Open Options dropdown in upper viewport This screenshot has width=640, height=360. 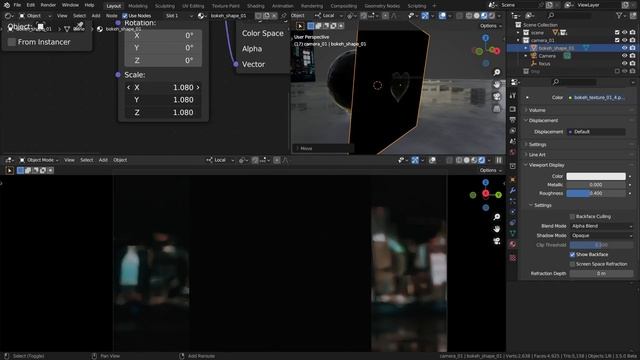point(490,26)
